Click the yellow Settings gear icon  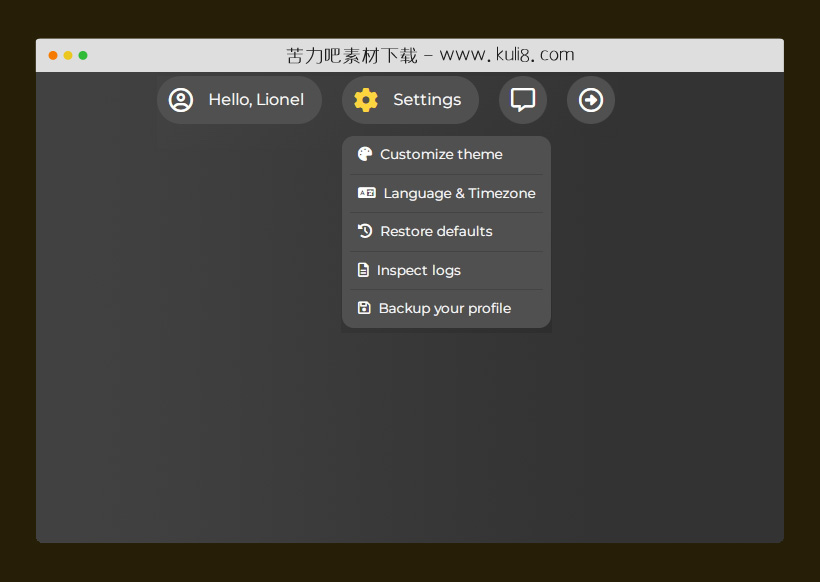pyautogui.click(x=366, y=100)
